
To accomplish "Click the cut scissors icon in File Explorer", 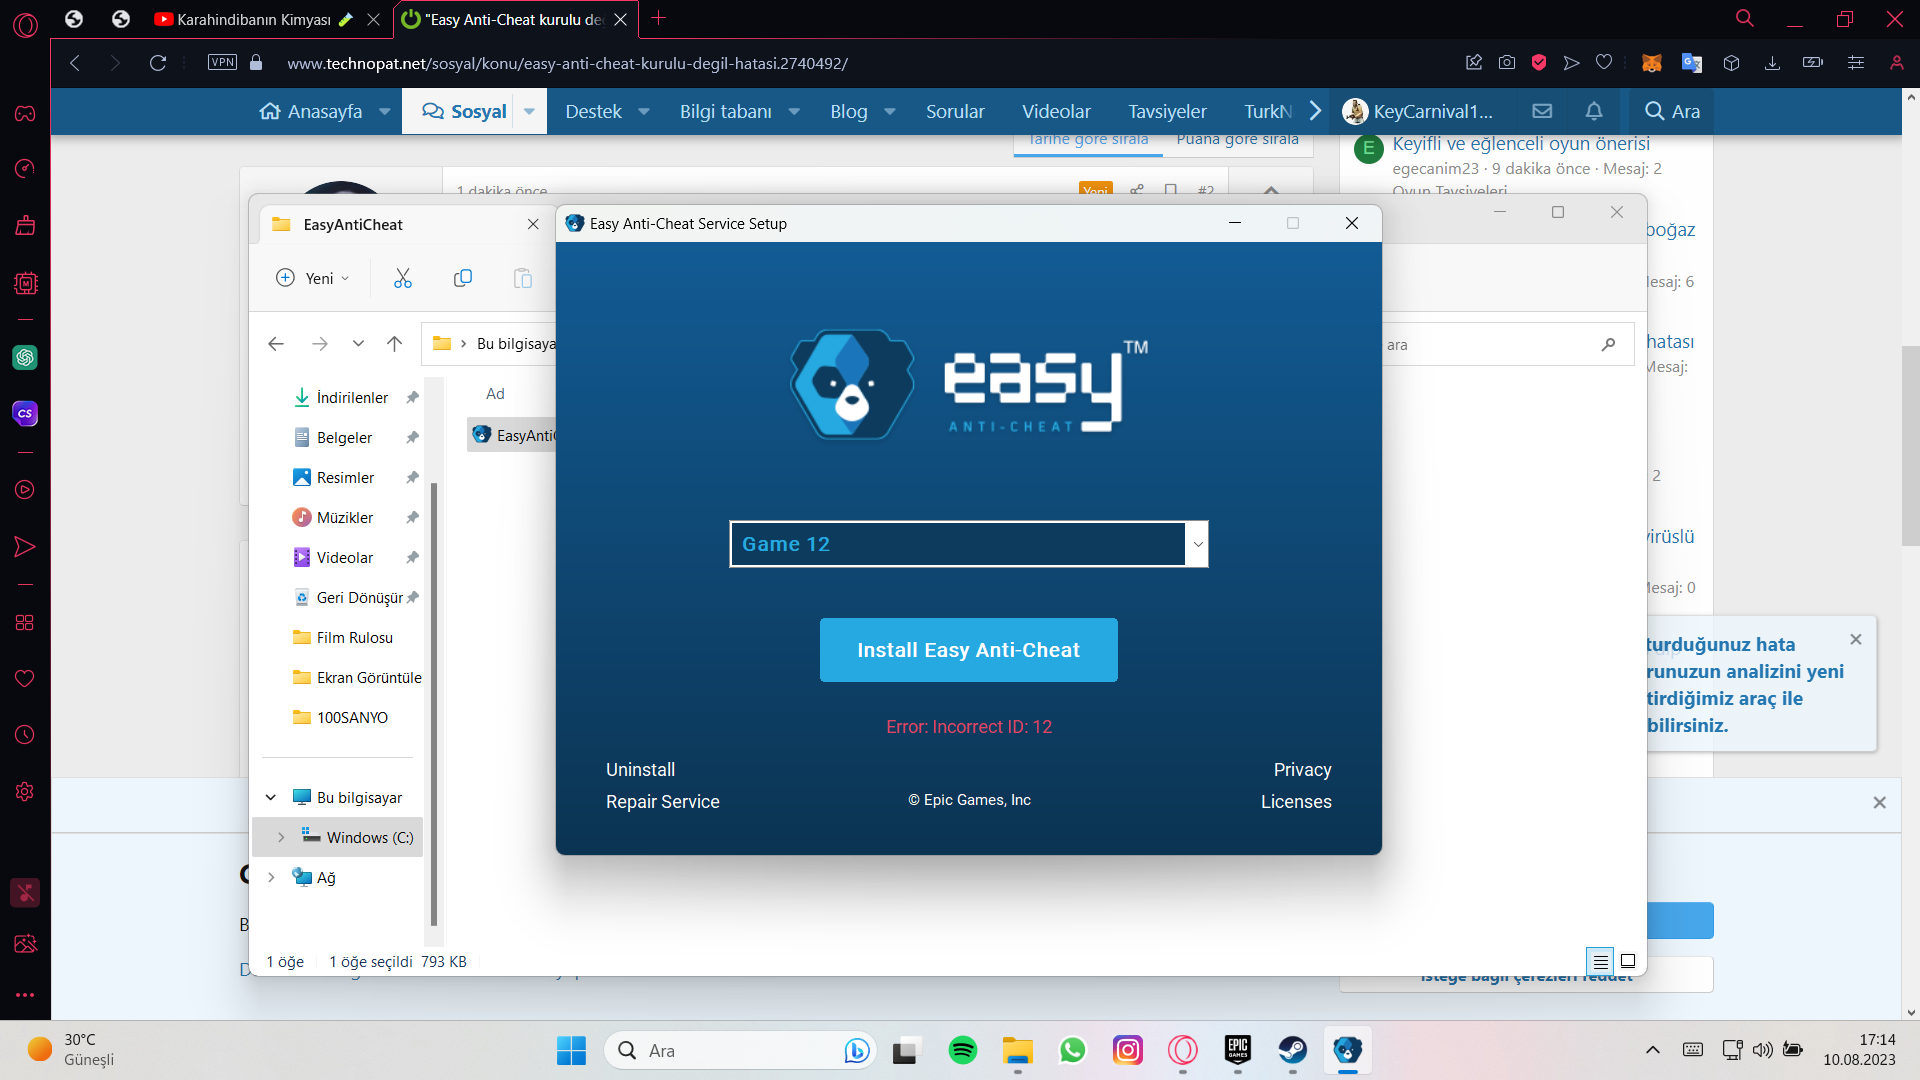I will click(x=403, y=278).
